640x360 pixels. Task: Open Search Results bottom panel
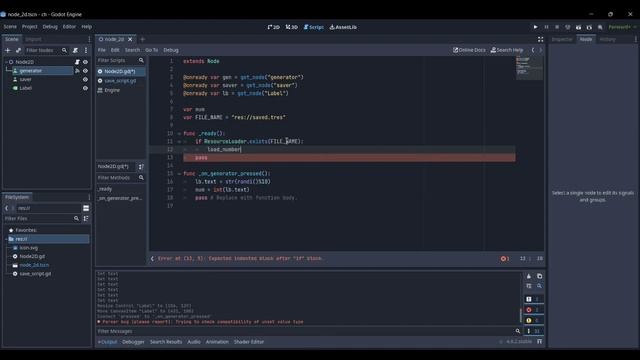point(166,342)
